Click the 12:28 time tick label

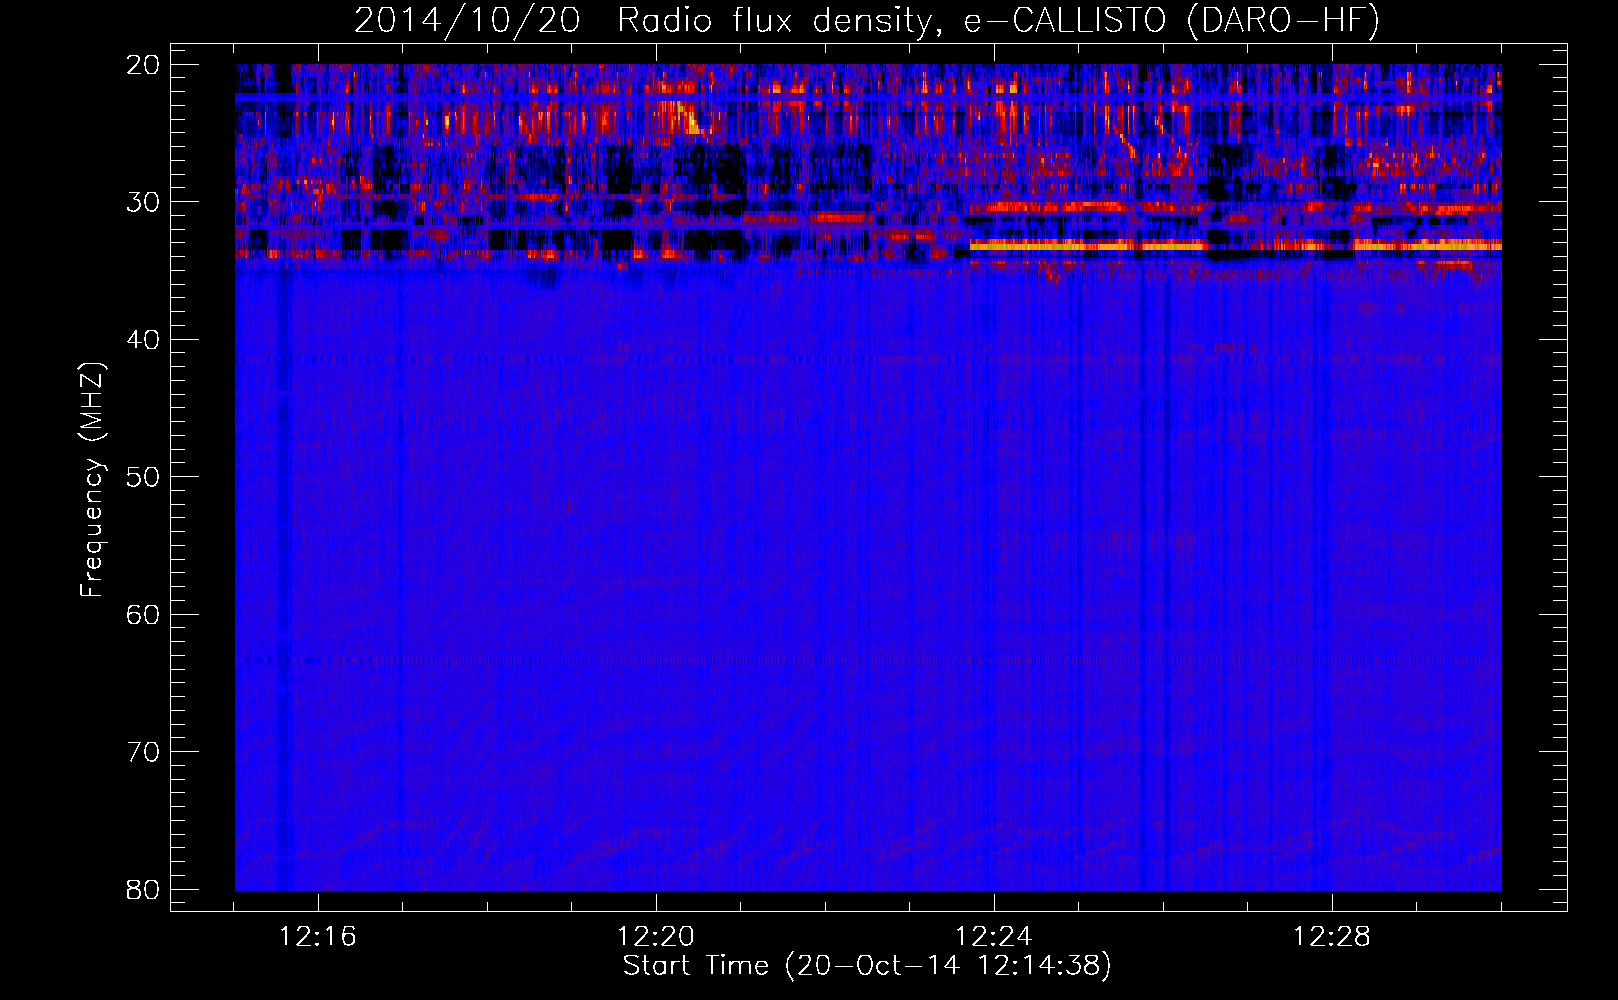(x=1332, y=937)
